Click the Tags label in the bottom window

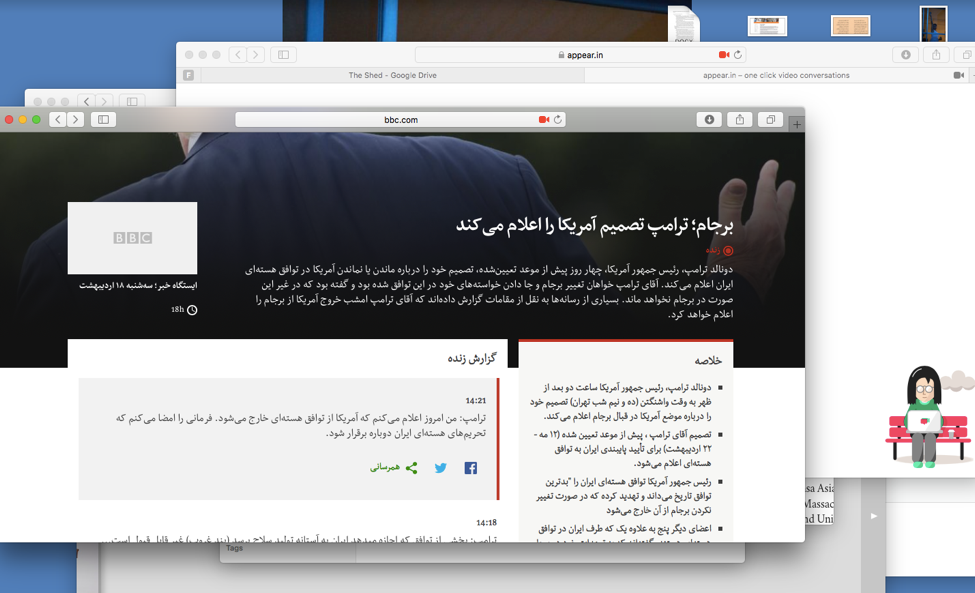click(x=234, y=548)
